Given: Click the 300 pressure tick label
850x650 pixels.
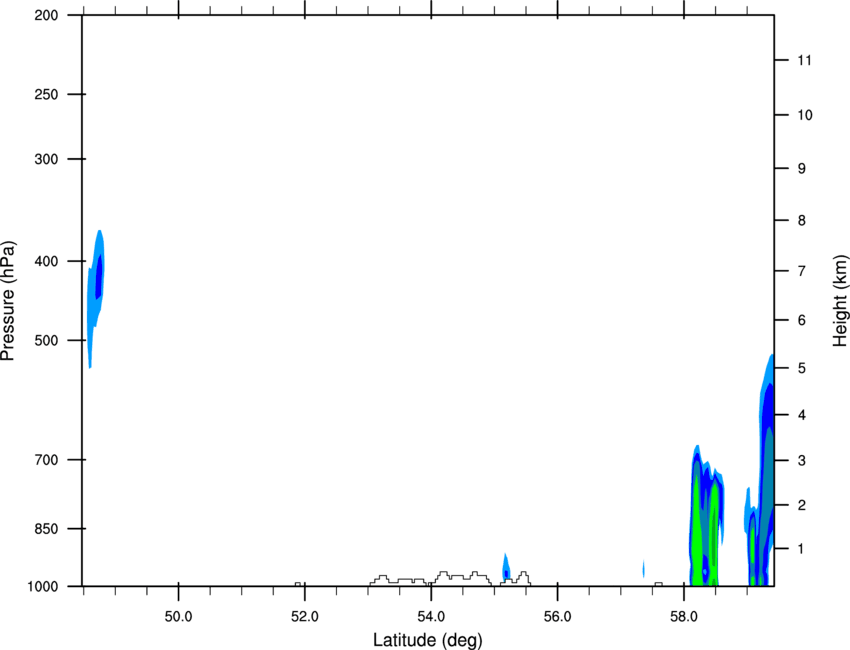Looking at the screenshot, I should click(46, 159).
